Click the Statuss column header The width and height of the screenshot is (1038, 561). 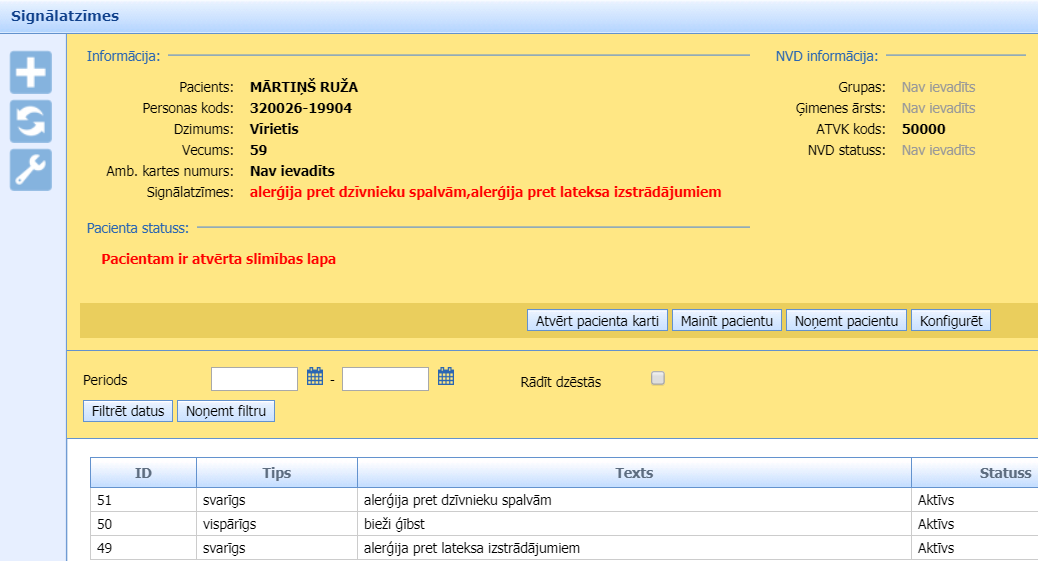(x=1004, y=473)
